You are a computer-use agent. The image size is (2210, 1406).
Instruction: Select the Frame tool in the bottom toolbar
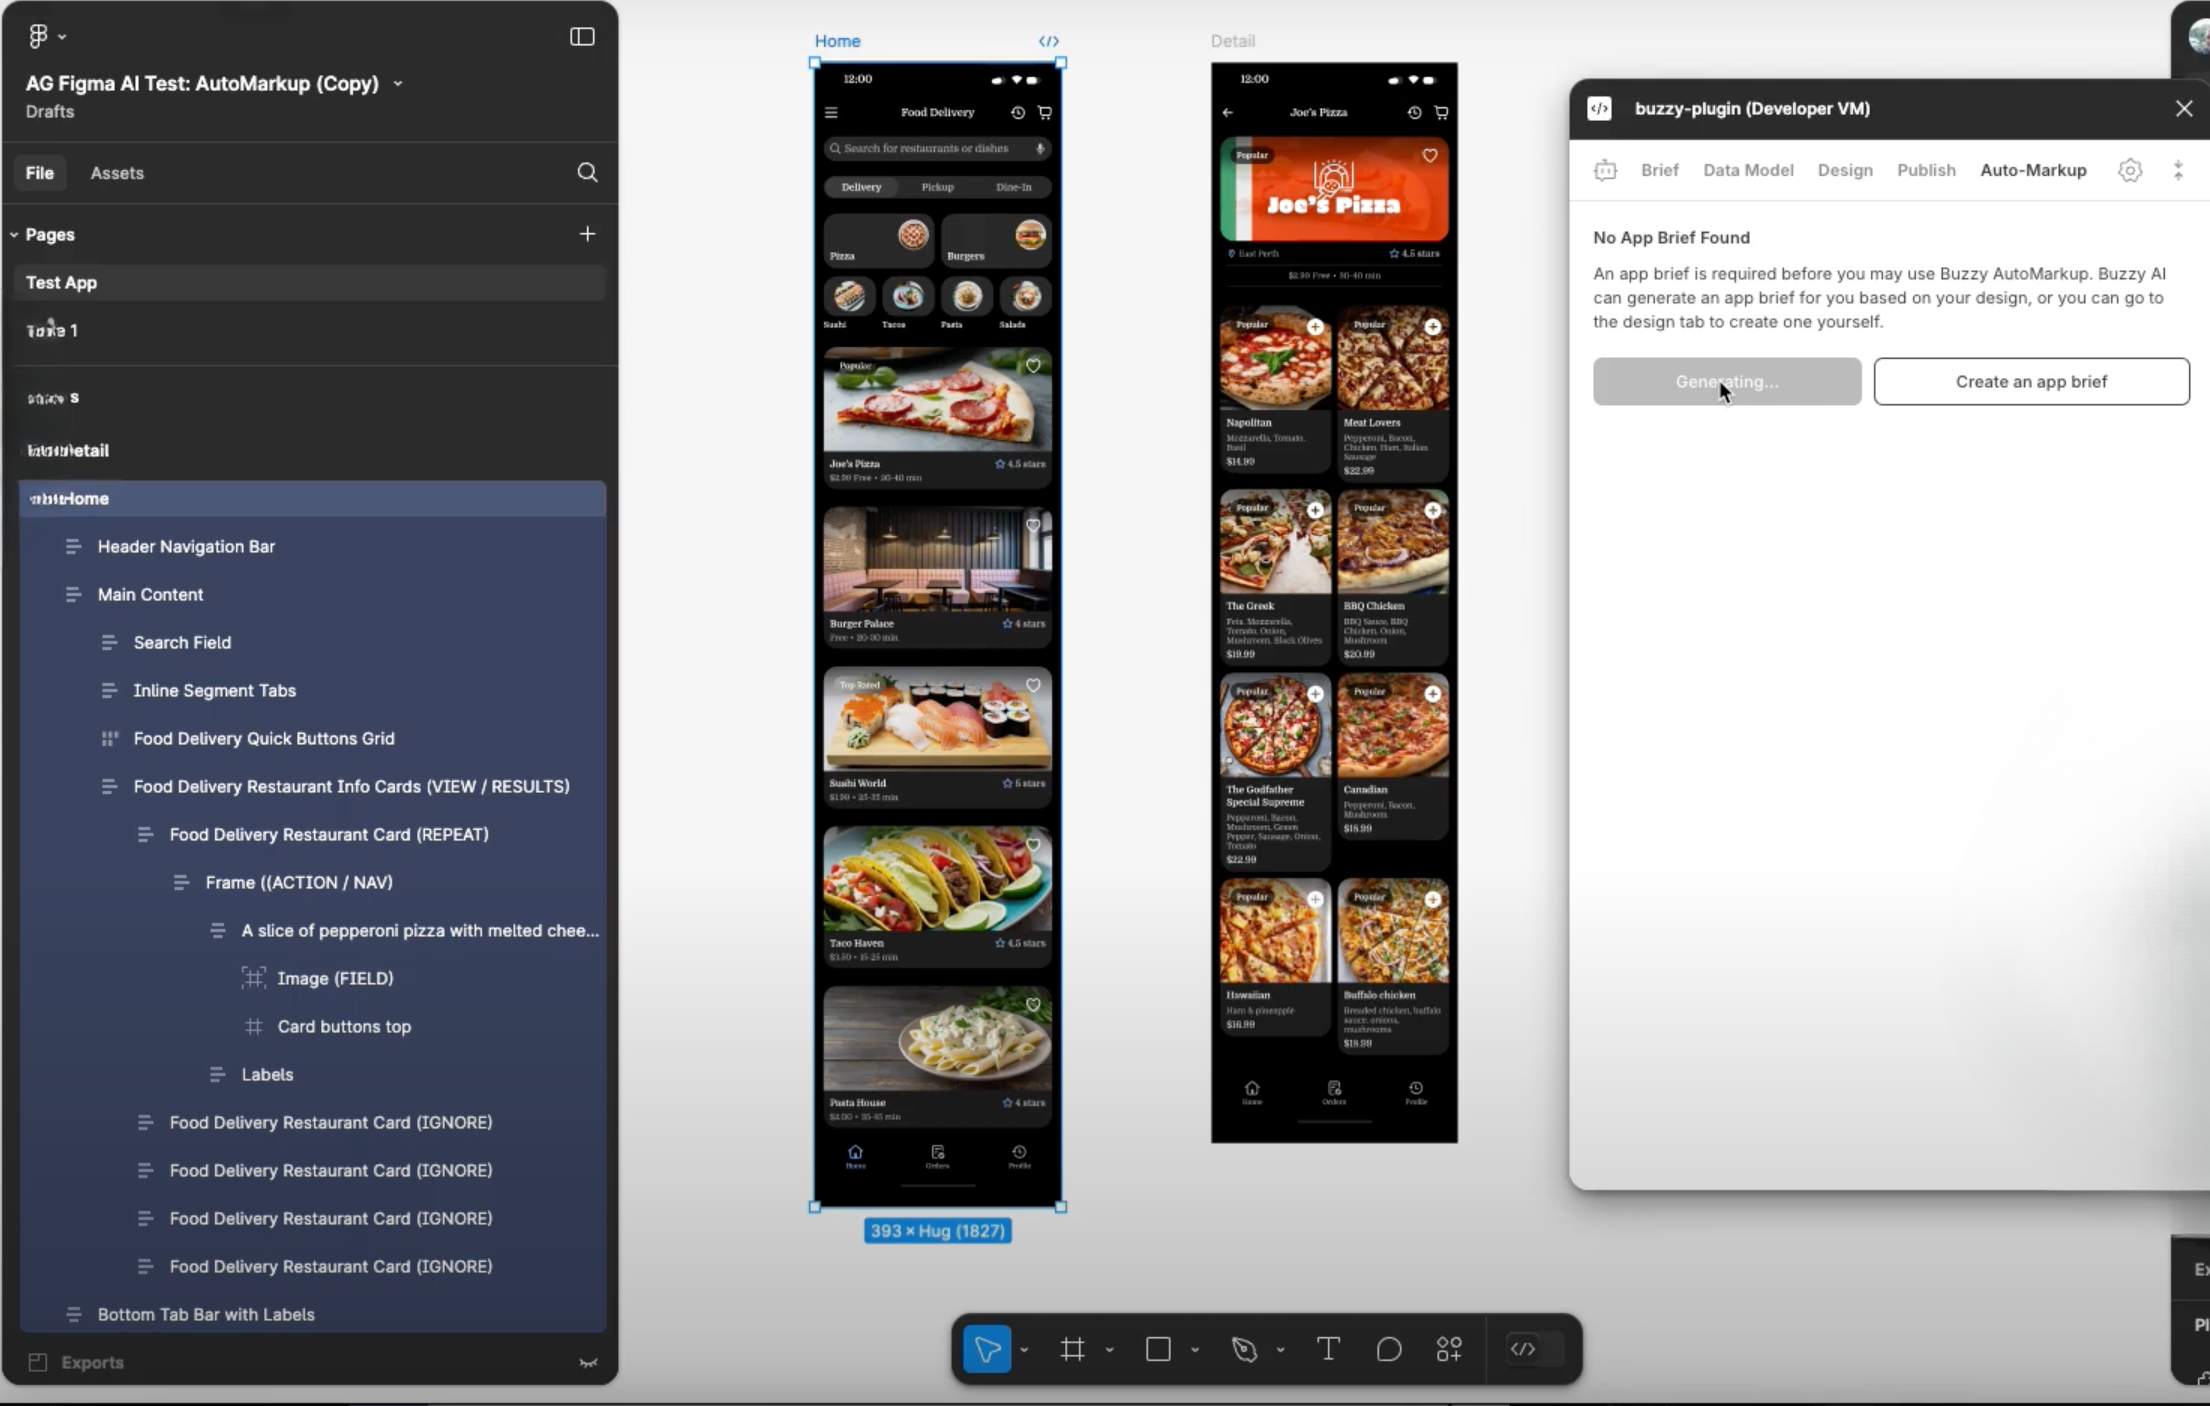click(x=1073, y=1349)
